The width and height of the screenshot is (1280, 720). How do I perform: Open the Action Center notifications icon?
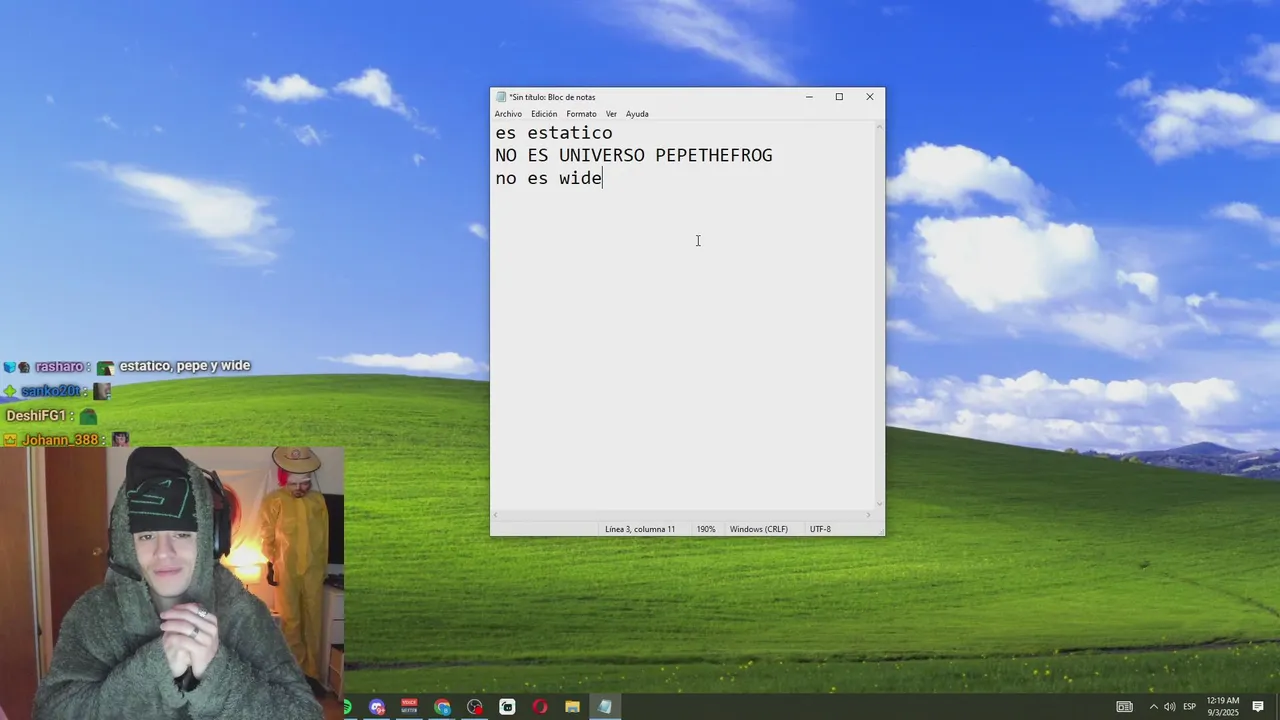coord(1258,707)
